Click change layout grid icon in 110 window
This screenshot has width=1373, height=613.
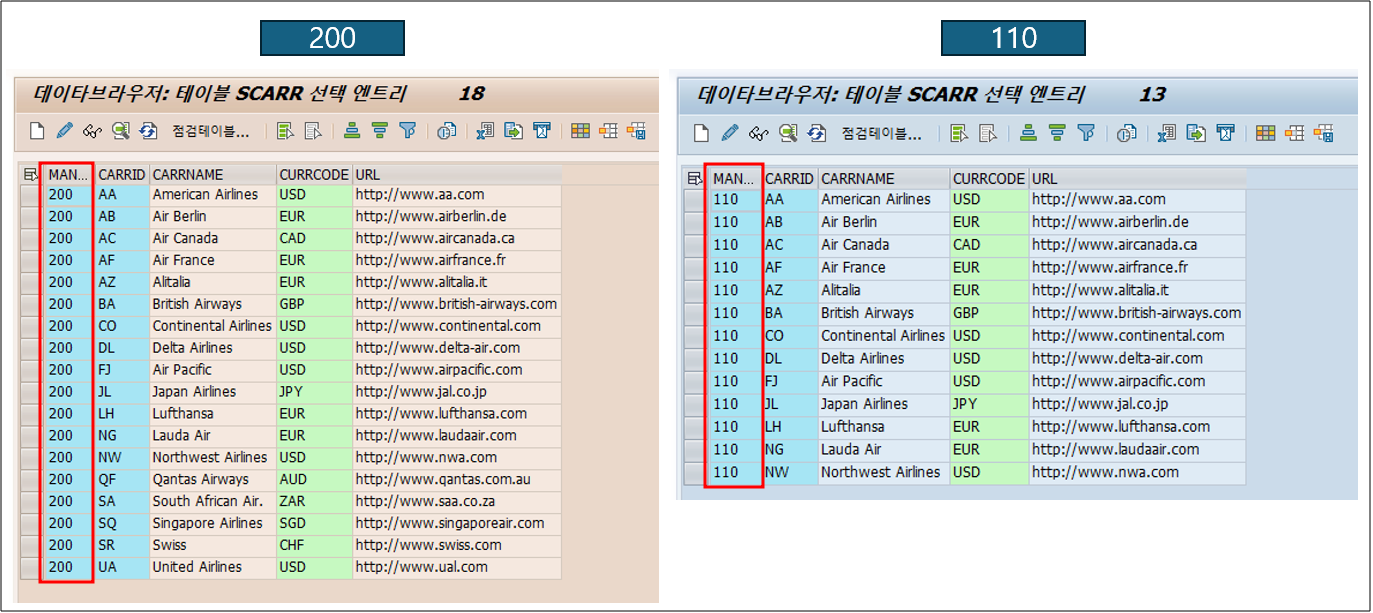[1266, 133]
